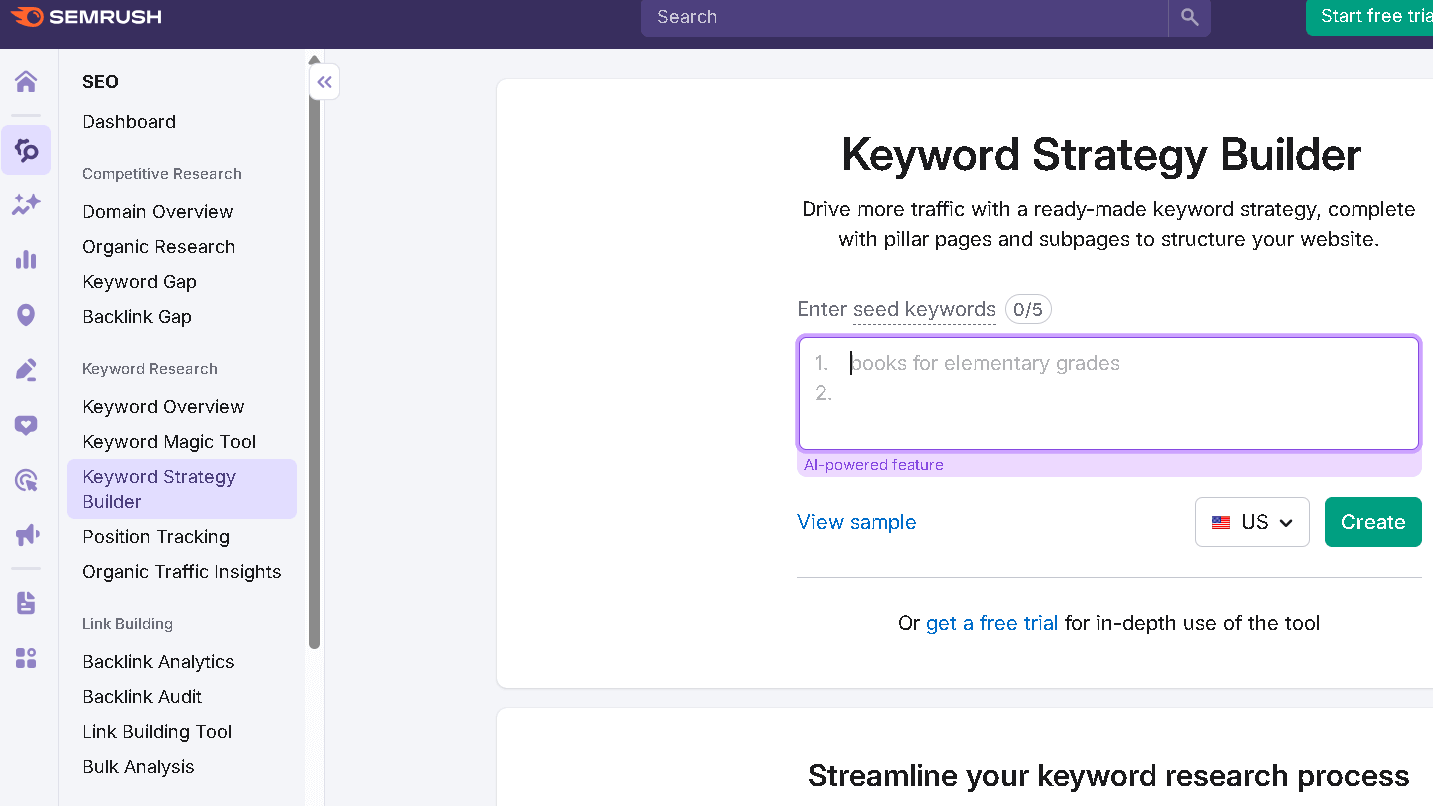Open the Keyword Magic Tool
Screen dimensions: 1433x806
[168, 441]
